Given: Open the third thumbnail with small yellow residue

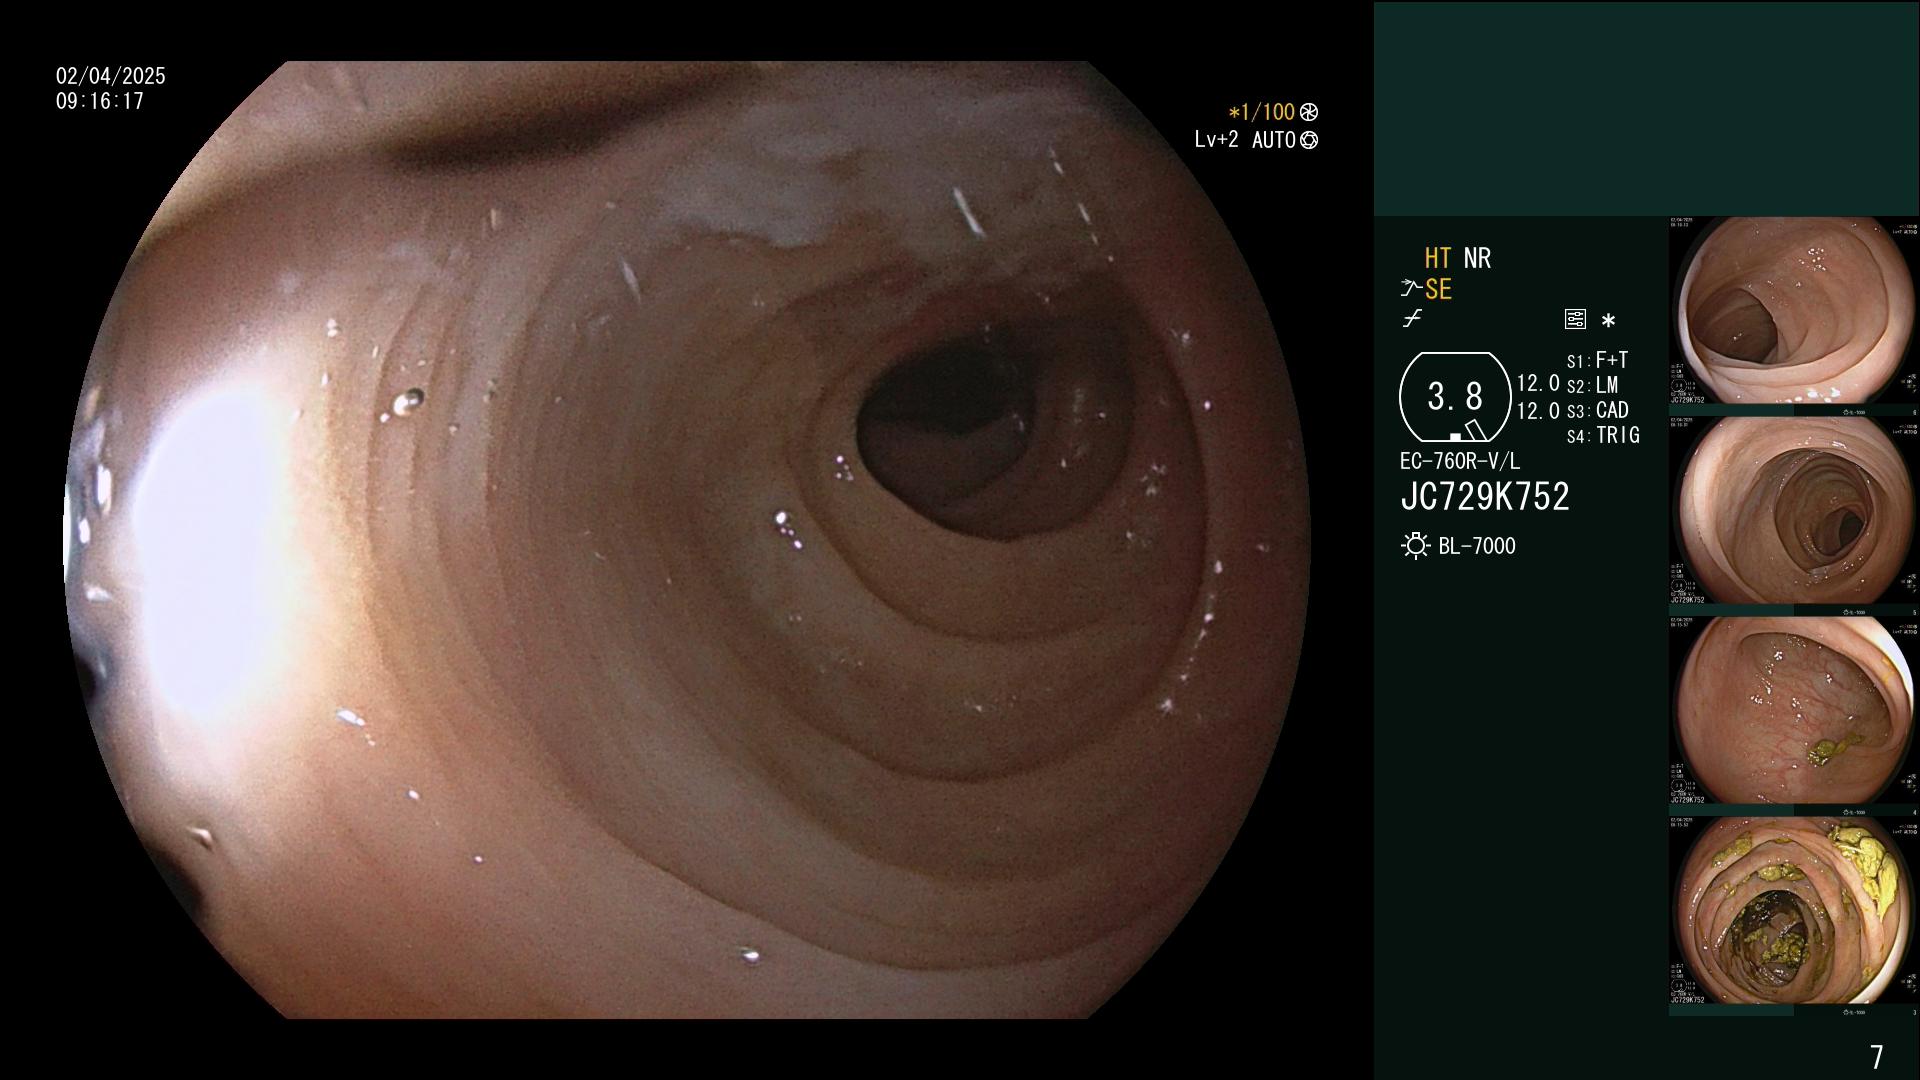Looking at the screenshot, I should click(x=1793, y=711).
